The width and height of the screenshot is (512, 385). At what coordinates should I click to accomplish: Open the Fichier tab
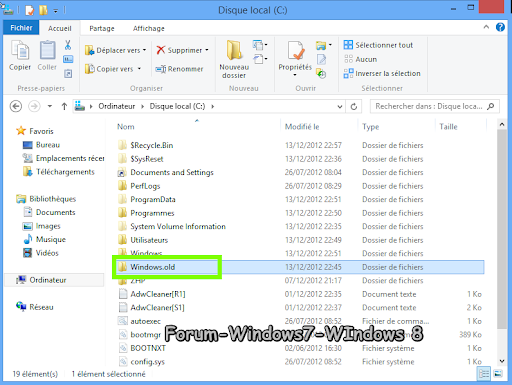[21, 28]
